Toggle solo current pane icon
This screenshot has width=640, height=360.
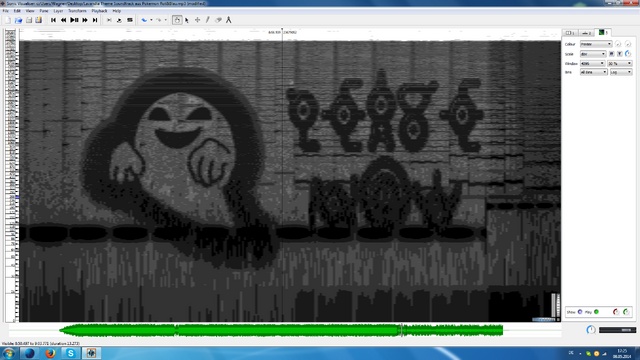tap(130, 20)
